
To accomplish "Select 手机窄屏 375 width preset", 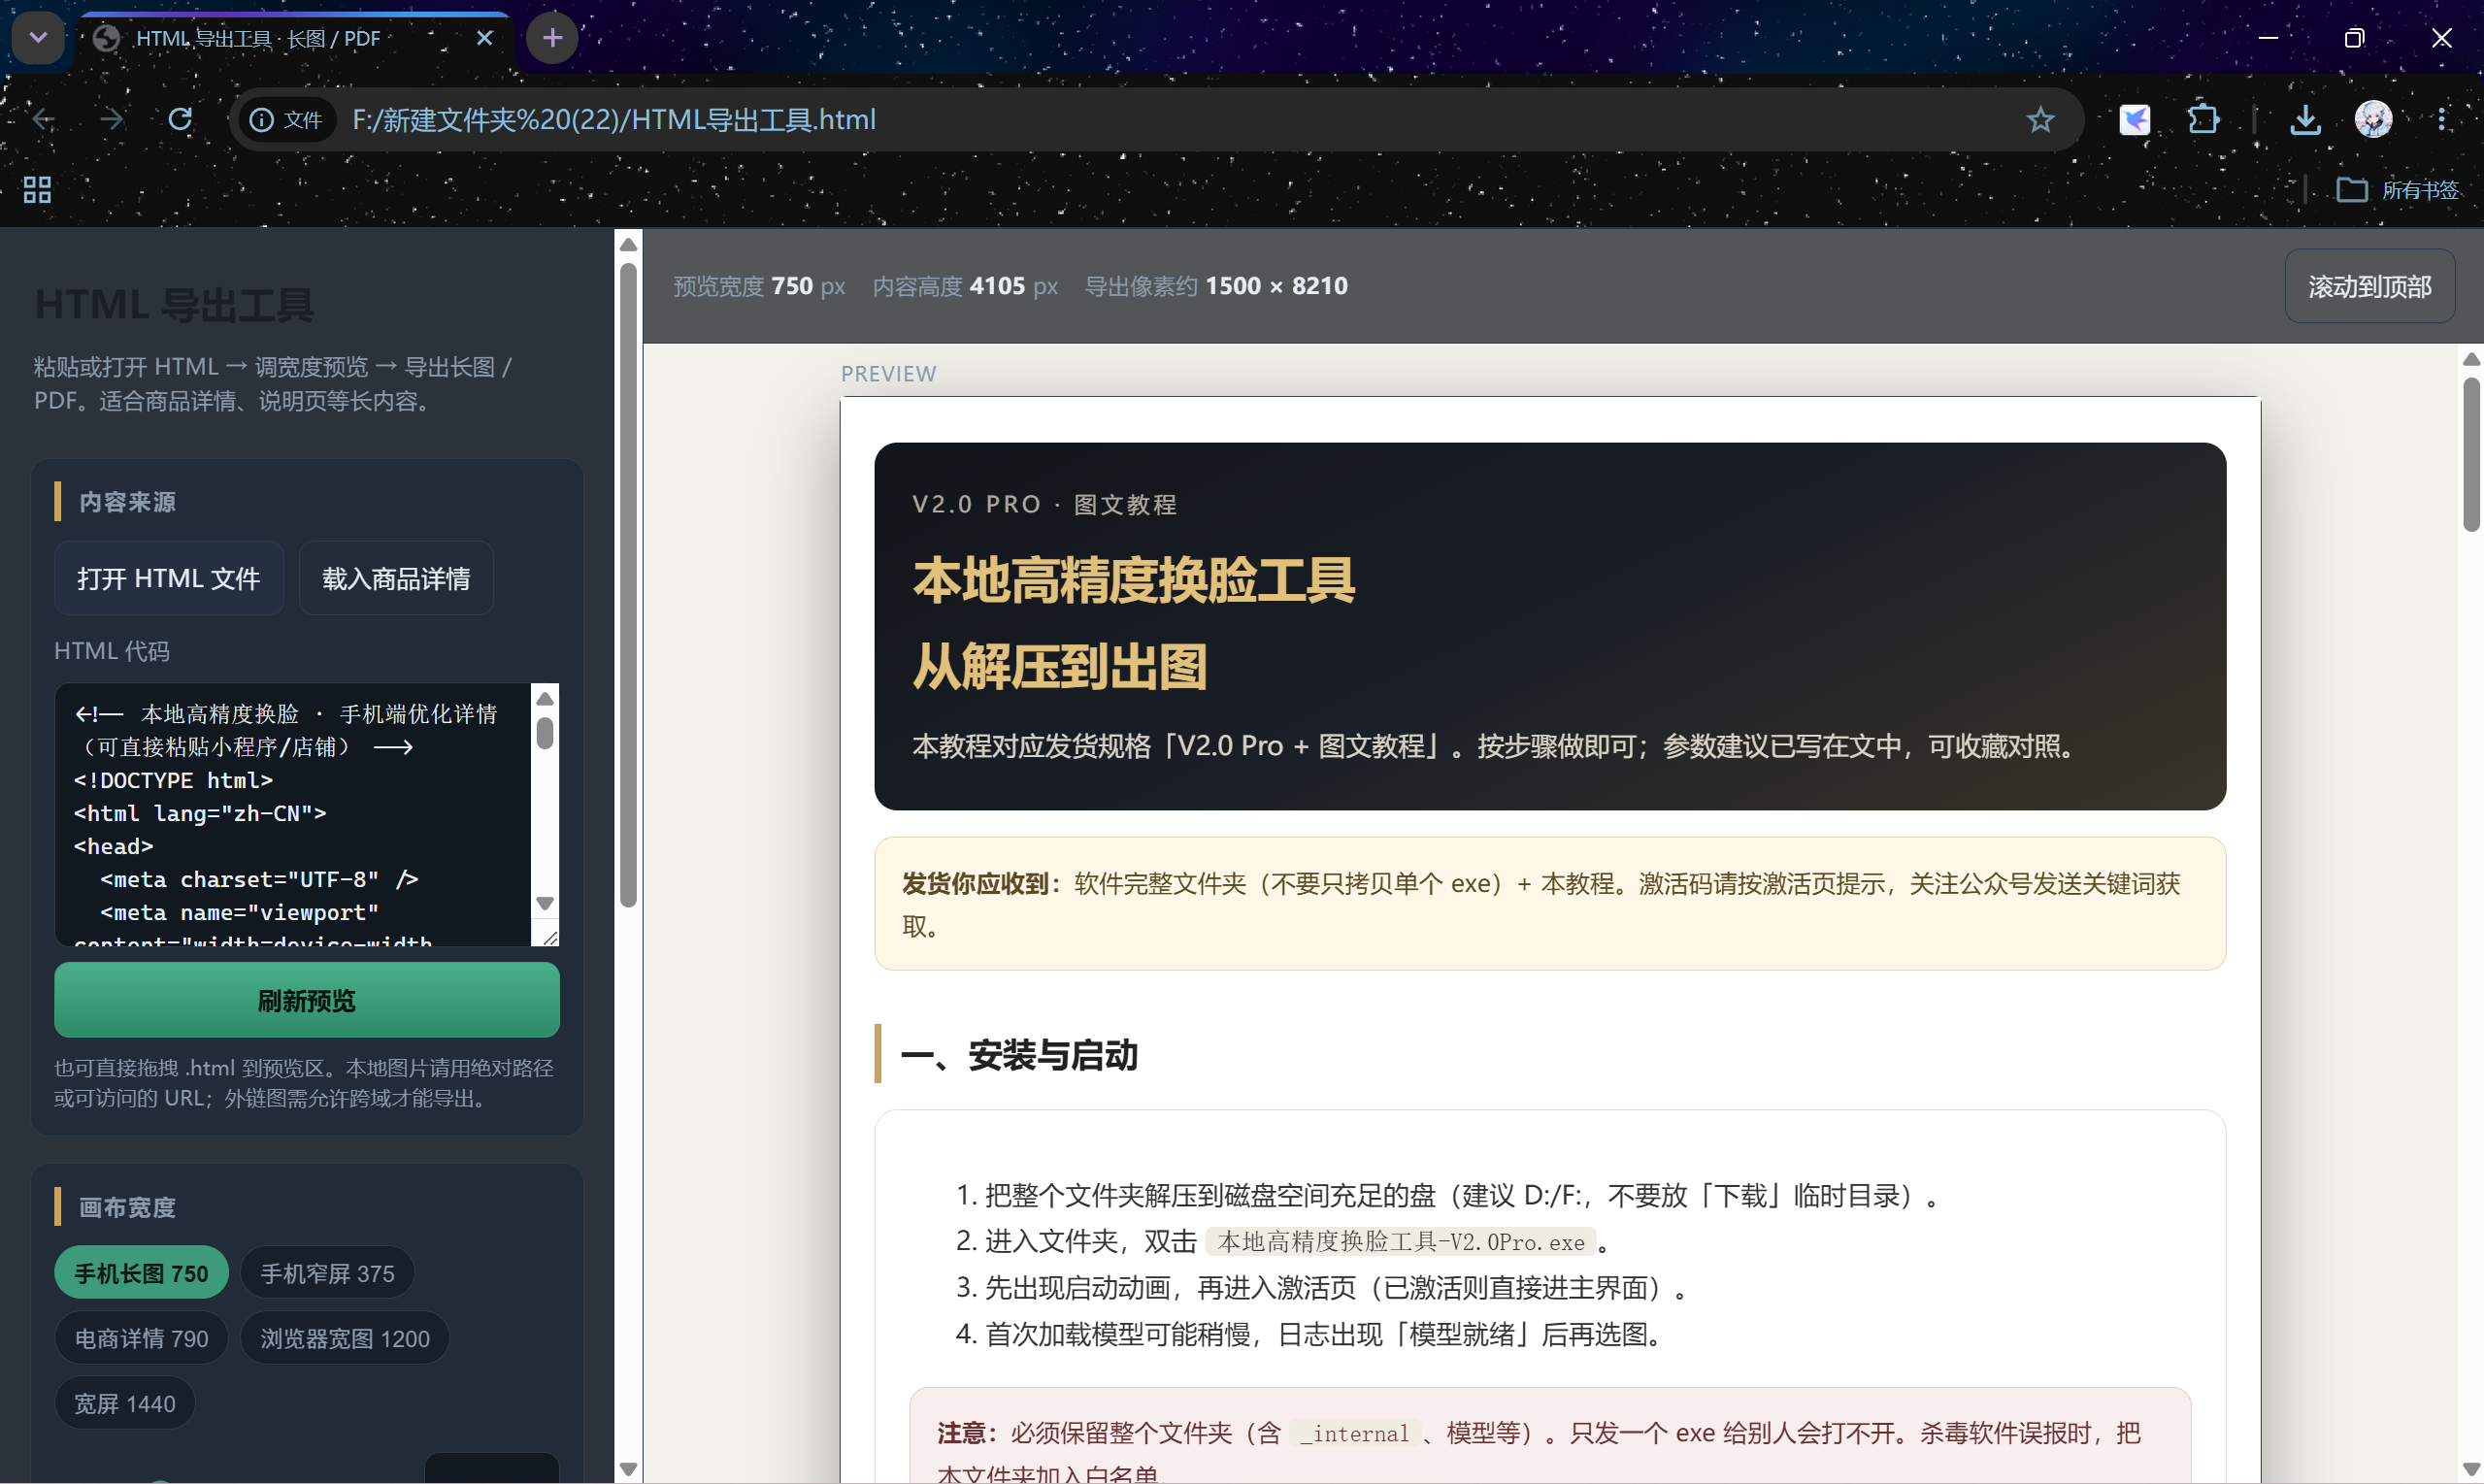I will coord(327,1273).
